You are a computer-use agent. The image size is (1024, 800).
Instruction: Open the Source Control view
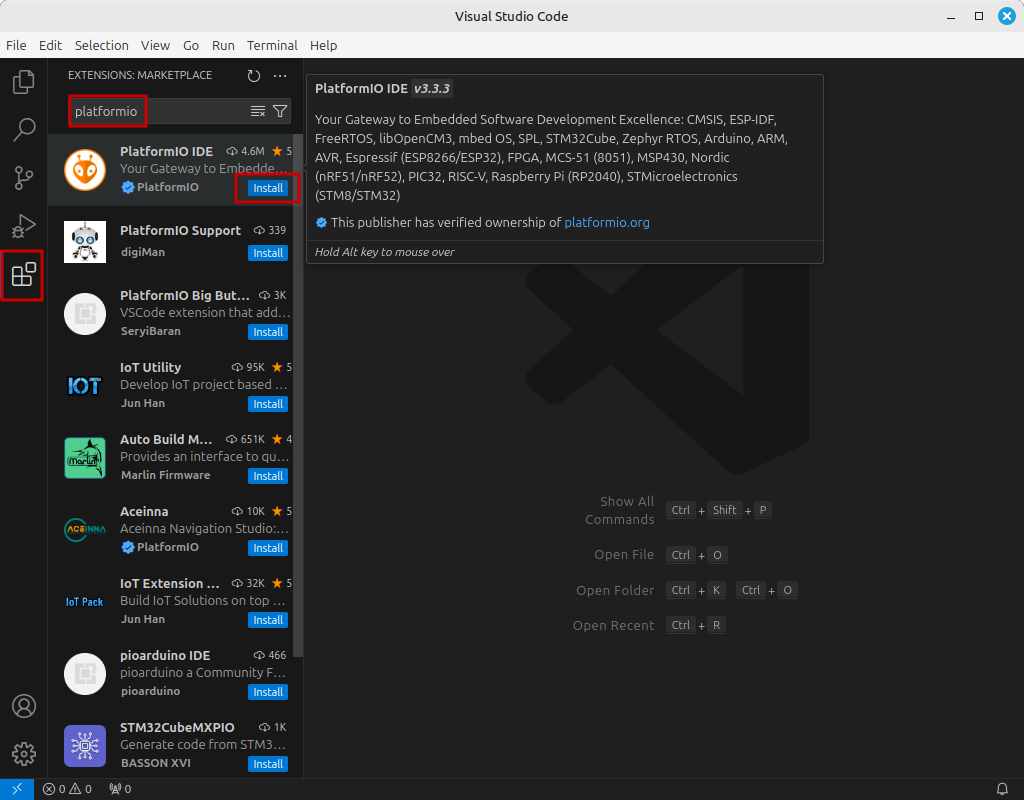pyautogui.click(x=24, y=178)
